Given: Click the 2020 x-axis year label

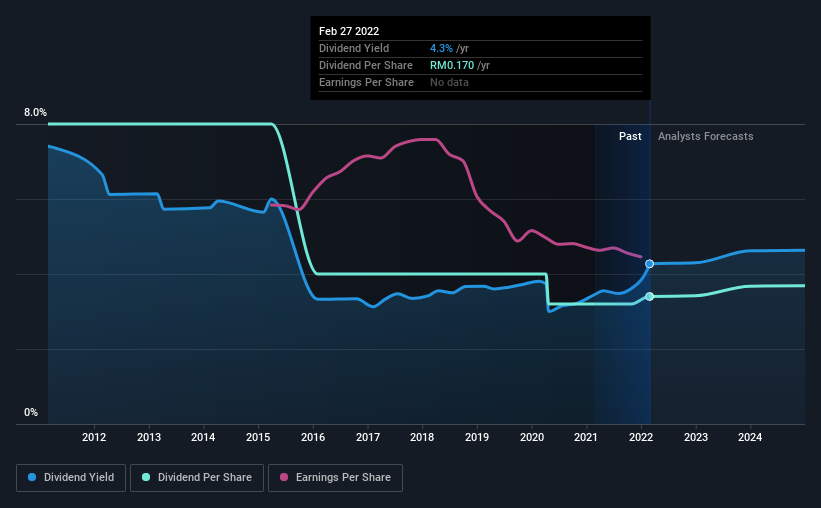Looking at the screenshot, I should click(x=532, y=437).
